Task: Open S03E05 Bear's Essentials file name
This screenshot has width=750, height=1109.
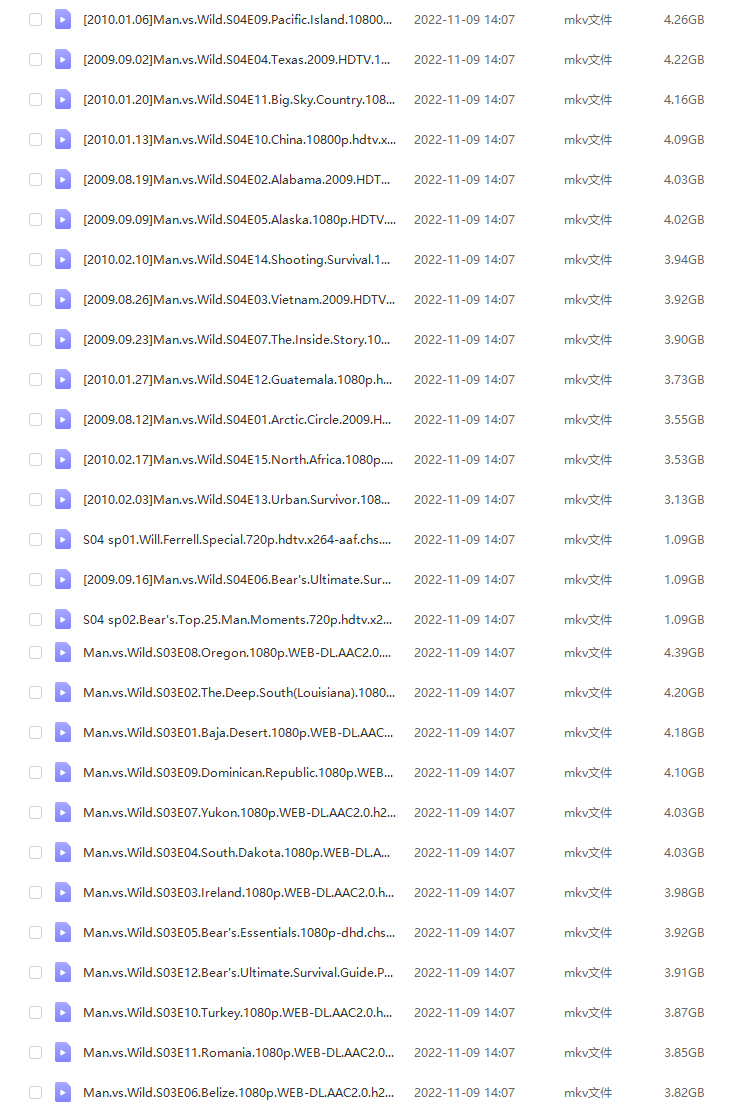Action: (x=239, y=932)
